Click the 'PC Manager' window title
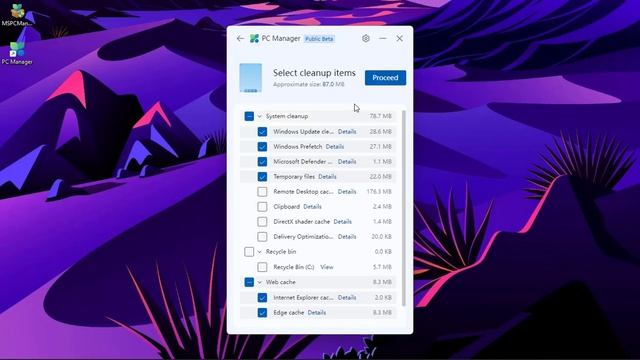The image size is (640, 360). click(x=281, y=38)
